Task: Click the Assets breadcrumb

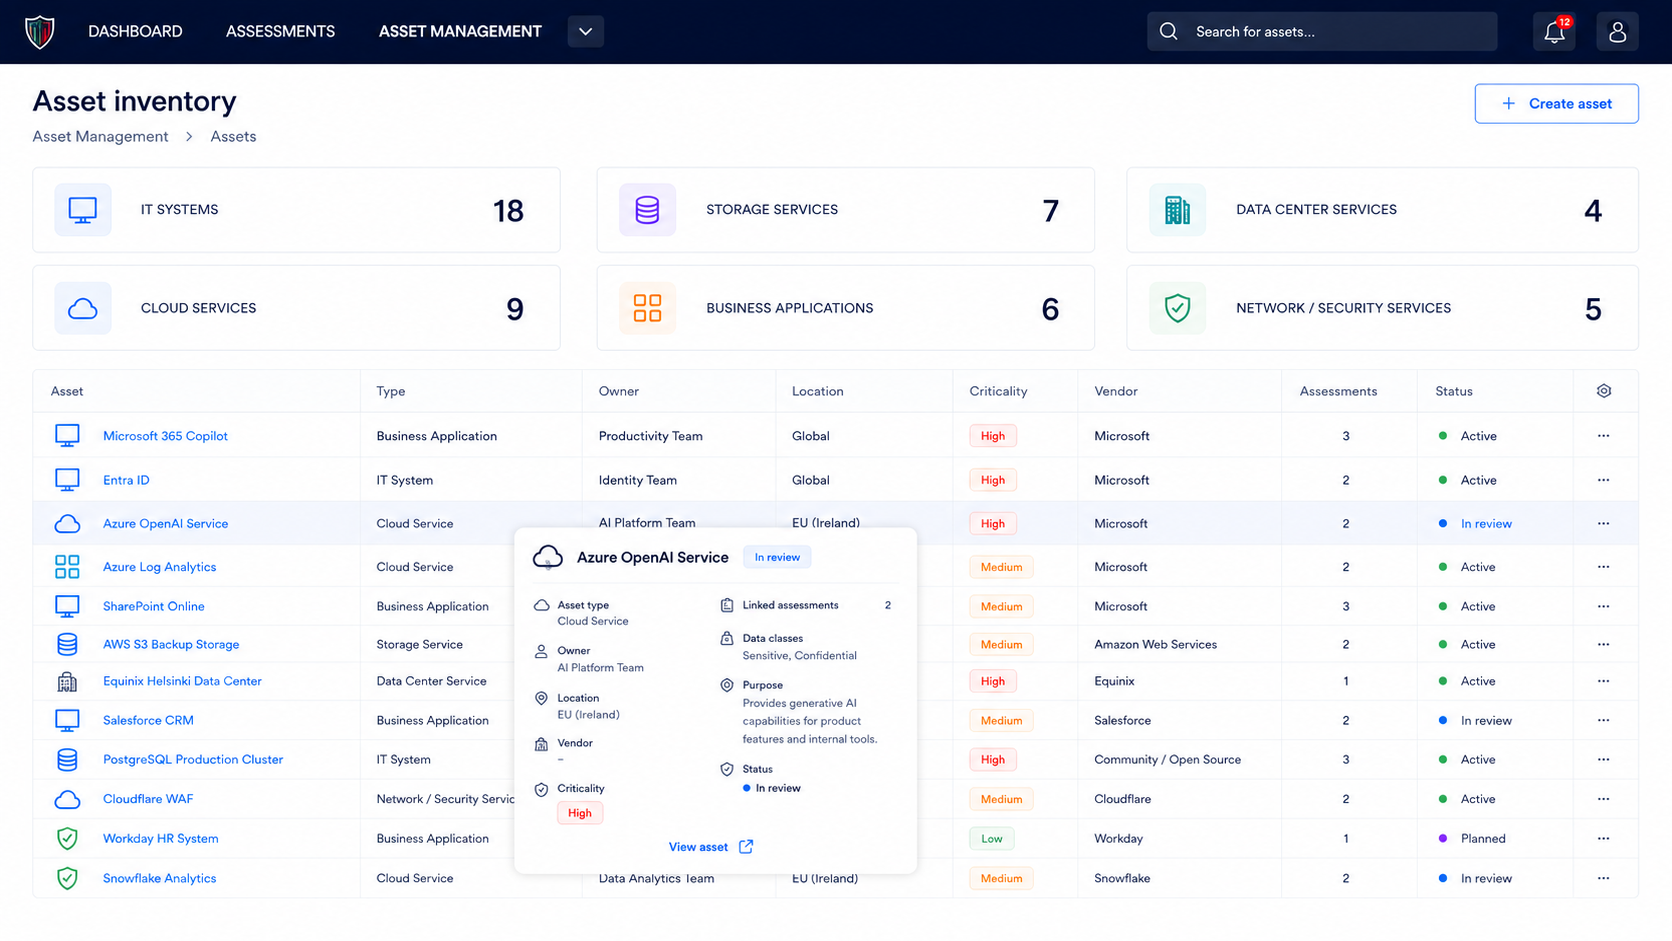Action: pos(233,136)
